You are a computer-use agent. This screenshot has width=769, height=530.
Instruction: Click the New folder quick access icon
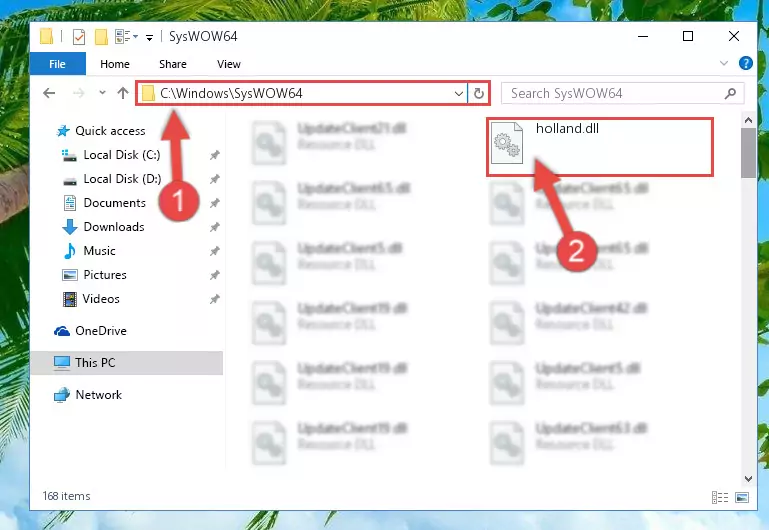point(101,37)
